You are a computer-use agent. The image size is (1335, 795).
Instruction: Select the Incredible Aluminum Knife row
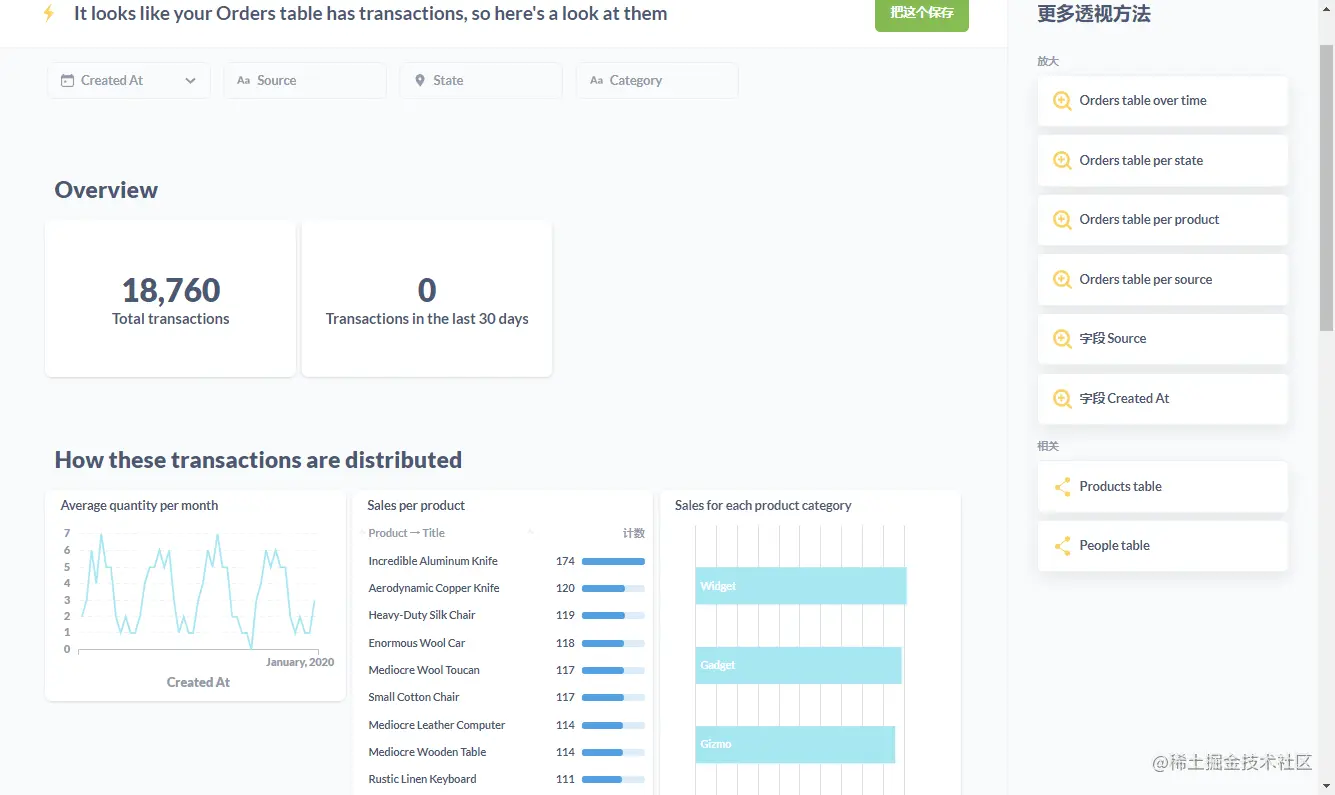[506, 561]
